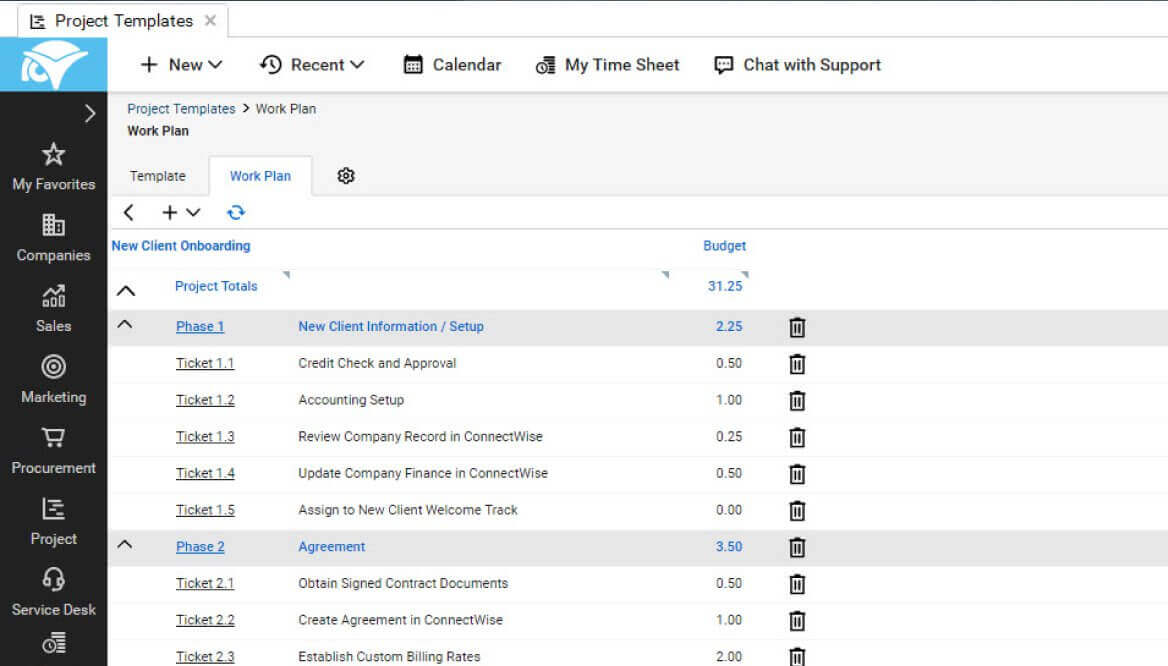Open the Companies module in sidebar
Screen dimensions: 1168x666
click(53, 238)
